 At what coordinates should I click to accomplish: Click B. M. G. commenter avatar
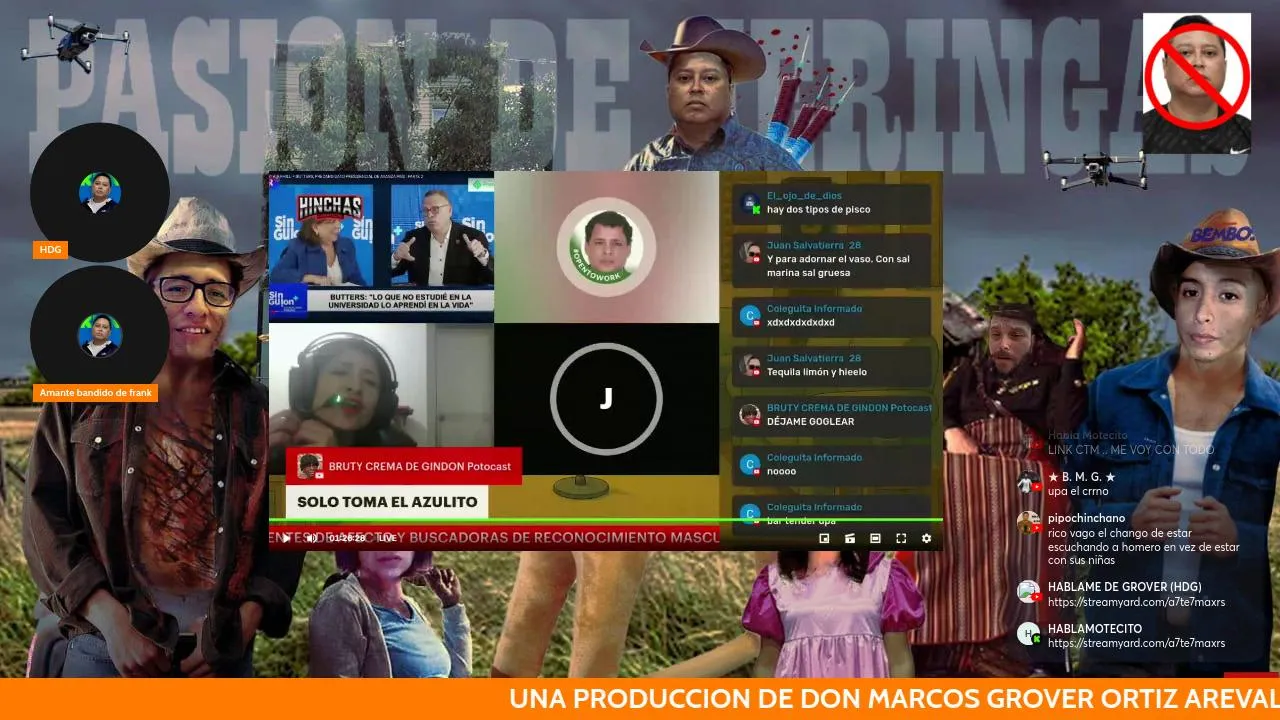(x=1028, y=483)
